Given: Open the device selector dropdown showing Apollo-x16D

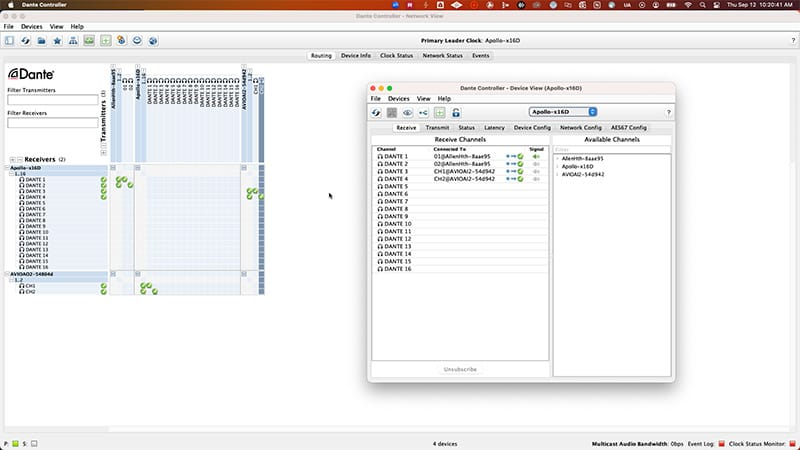Looking at the screenshot, I should pos(562,112).
